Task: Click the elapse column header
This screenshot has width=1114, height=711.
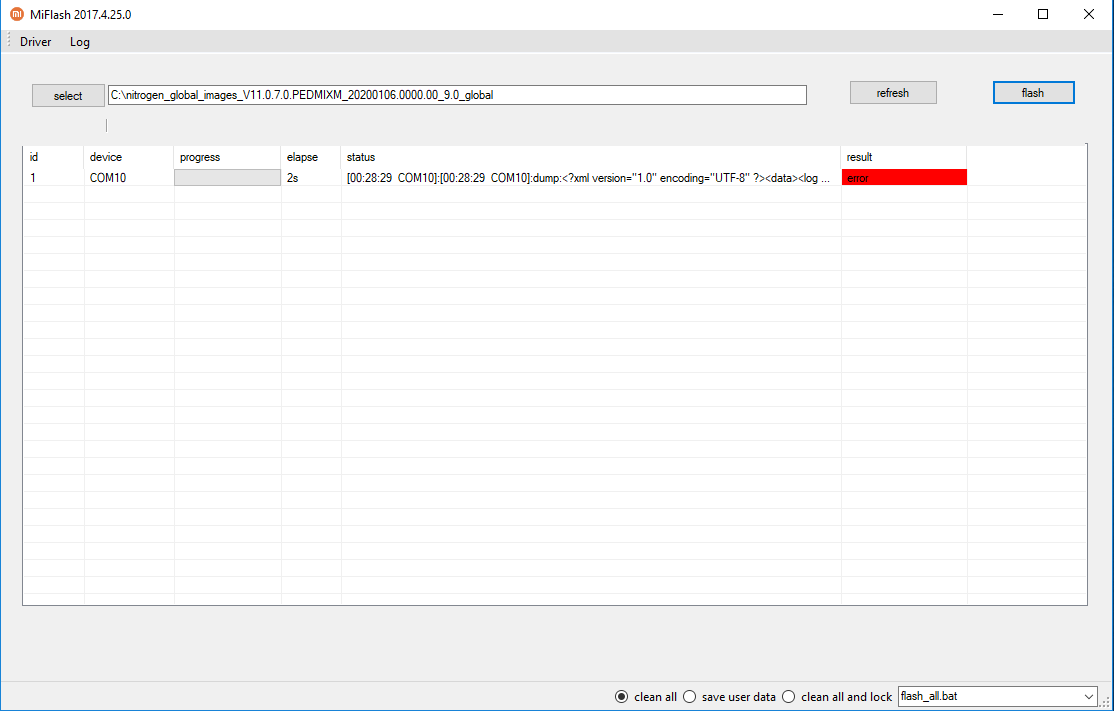Action: (x=311, y=157)
